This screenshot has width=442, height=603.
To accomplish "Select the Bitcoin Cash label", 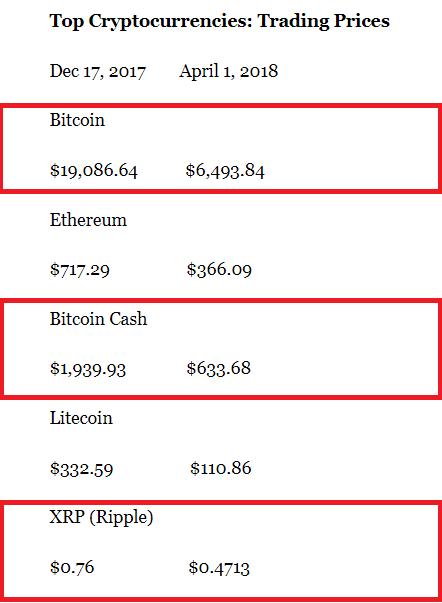I will click(98, 319).
